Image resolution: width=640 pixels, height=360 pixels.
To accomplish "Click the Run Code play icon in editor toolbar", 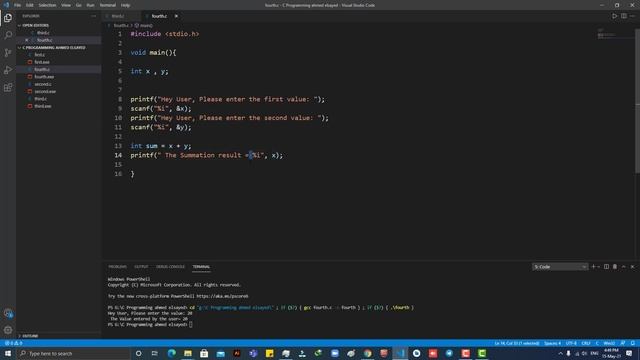I will pyautogui.click(x=614, y=16).
